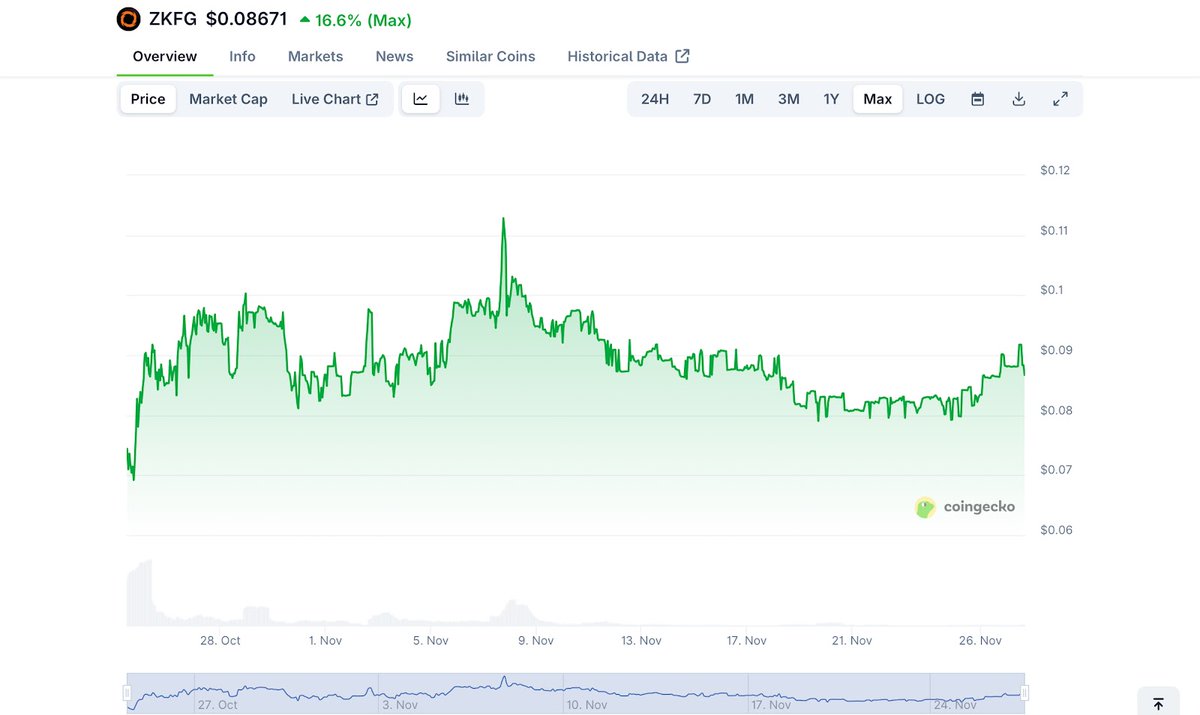
Task: Toggle LOG scale on the chart
Action: 930,99
